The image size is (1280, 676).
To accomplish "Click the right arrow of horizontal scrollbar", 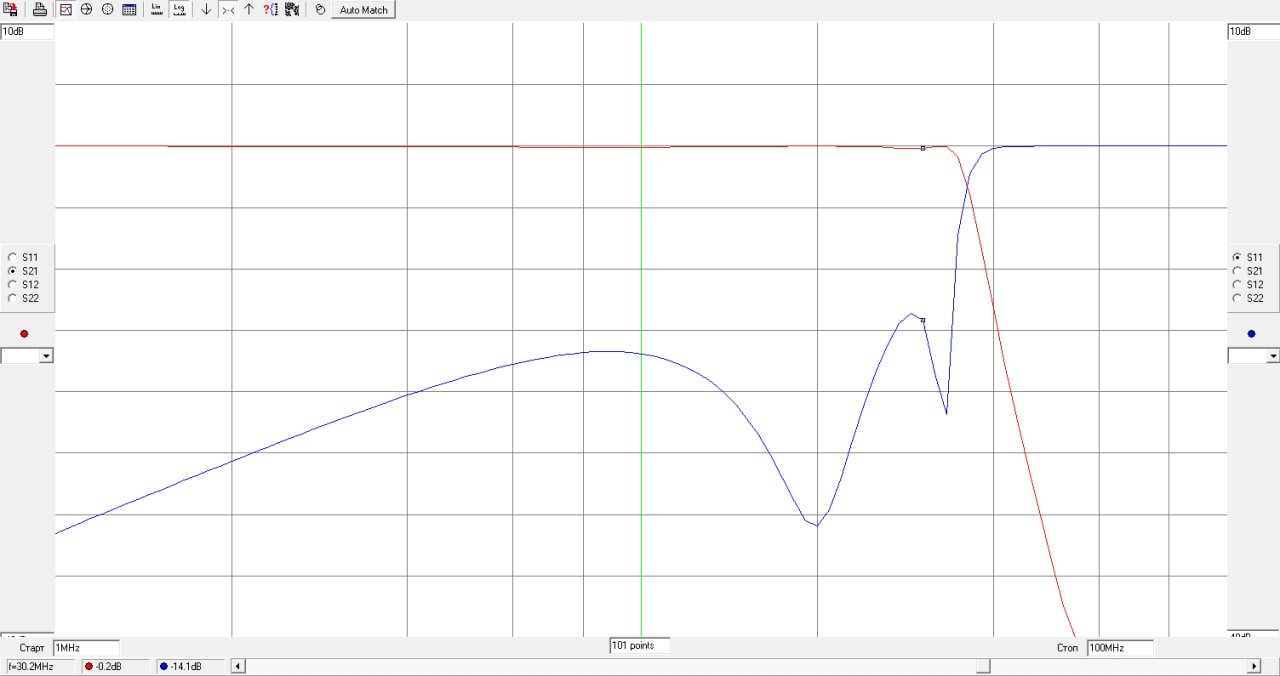I will point(1254,666).
